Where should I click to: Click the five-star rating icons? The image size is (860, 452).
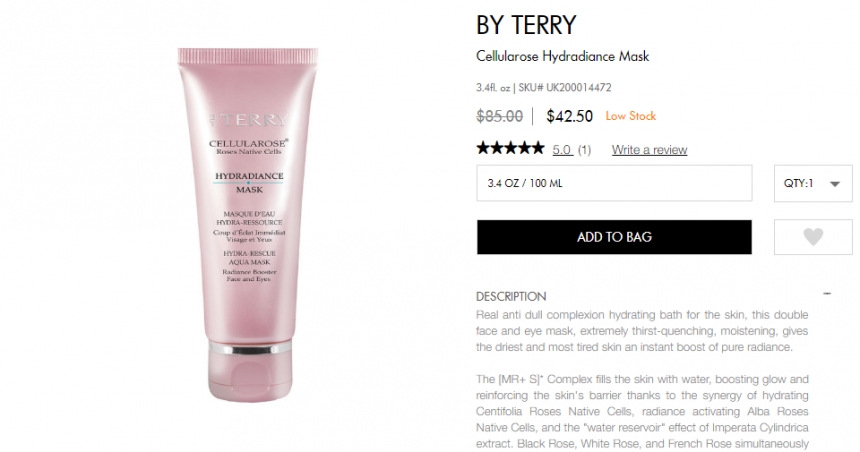[510, 148]
